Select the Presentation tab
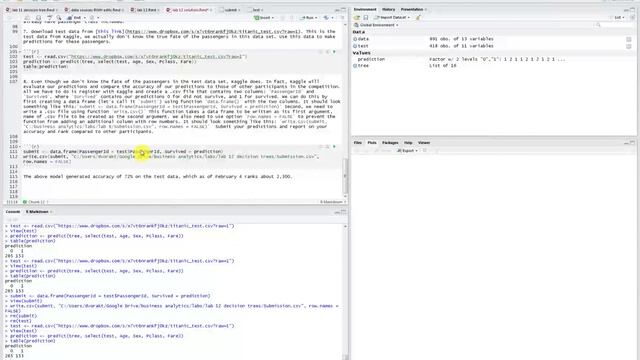The width and height of the screenshot is (640, 360). click(412, 9)
